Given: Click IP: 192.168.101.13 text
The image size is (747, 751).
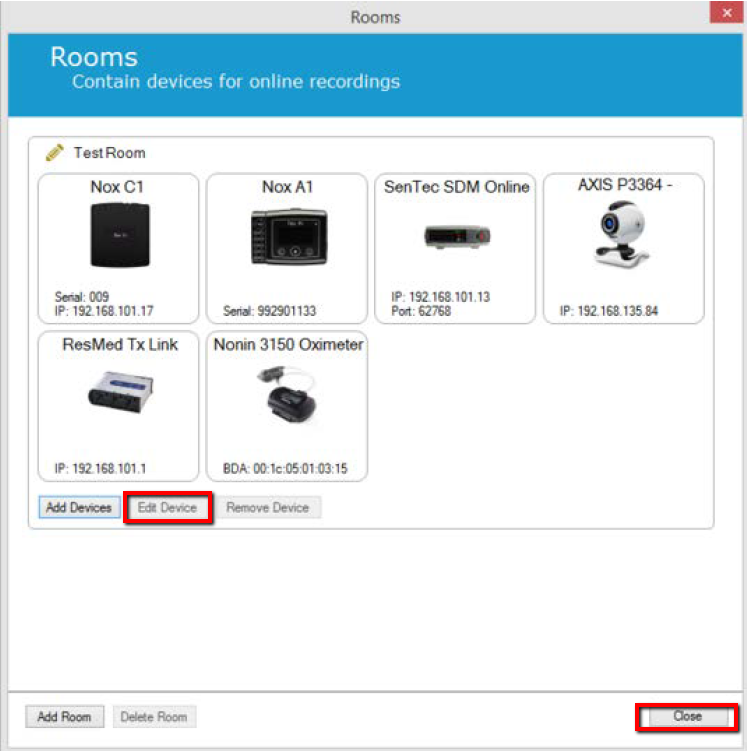Looking at the screenshot, I should click(441, 297).
